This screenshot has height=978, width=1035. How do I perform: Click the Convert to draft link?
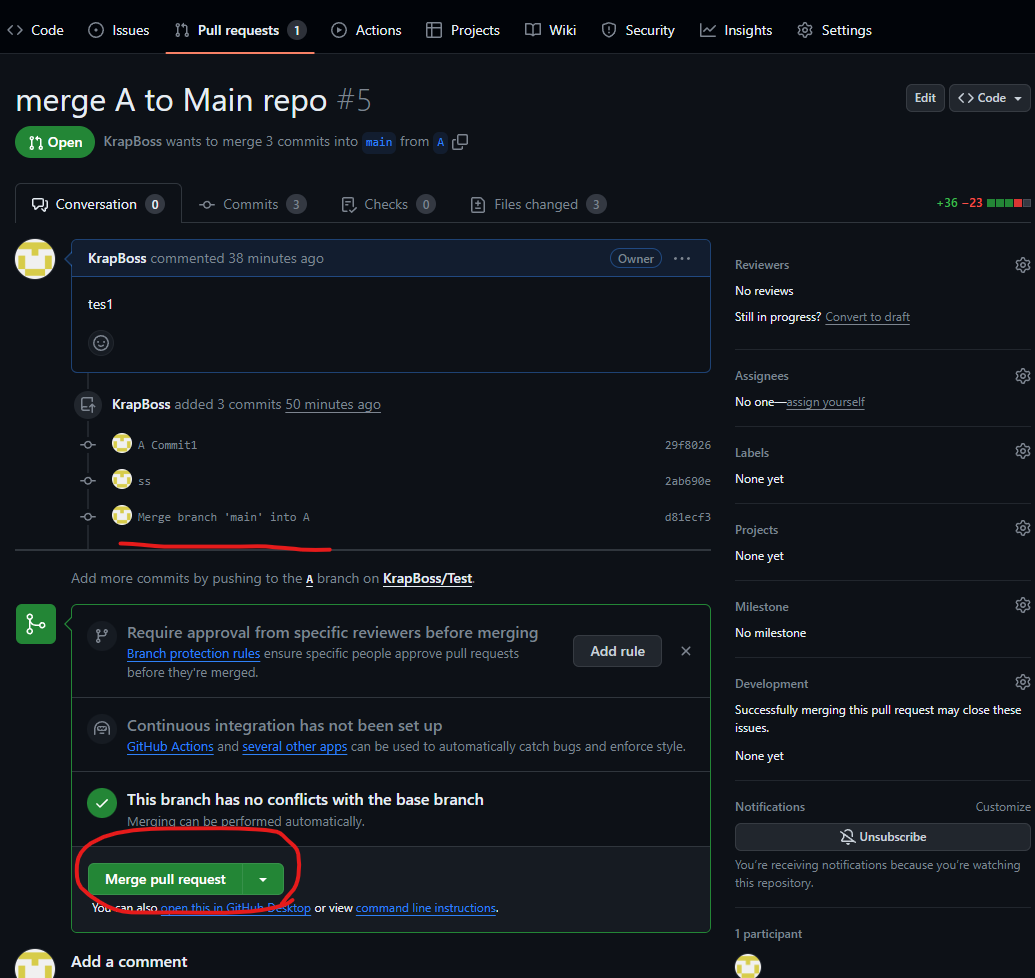pos(867,317)
